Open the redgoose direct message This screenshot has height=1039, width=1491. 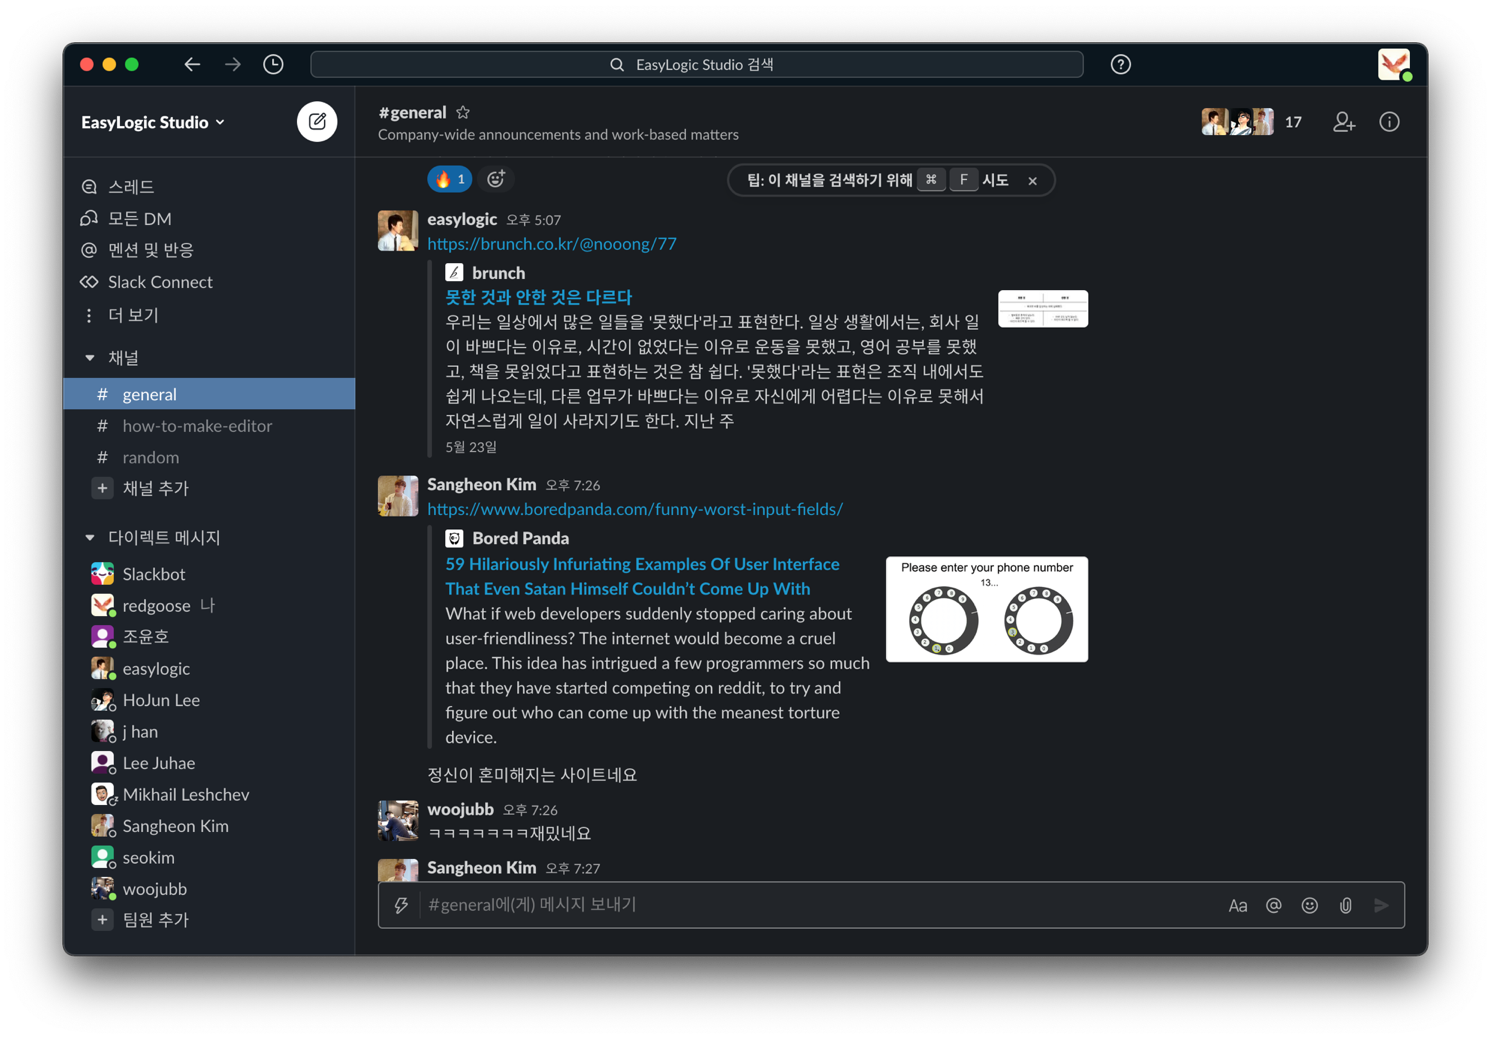coord(209,605)
